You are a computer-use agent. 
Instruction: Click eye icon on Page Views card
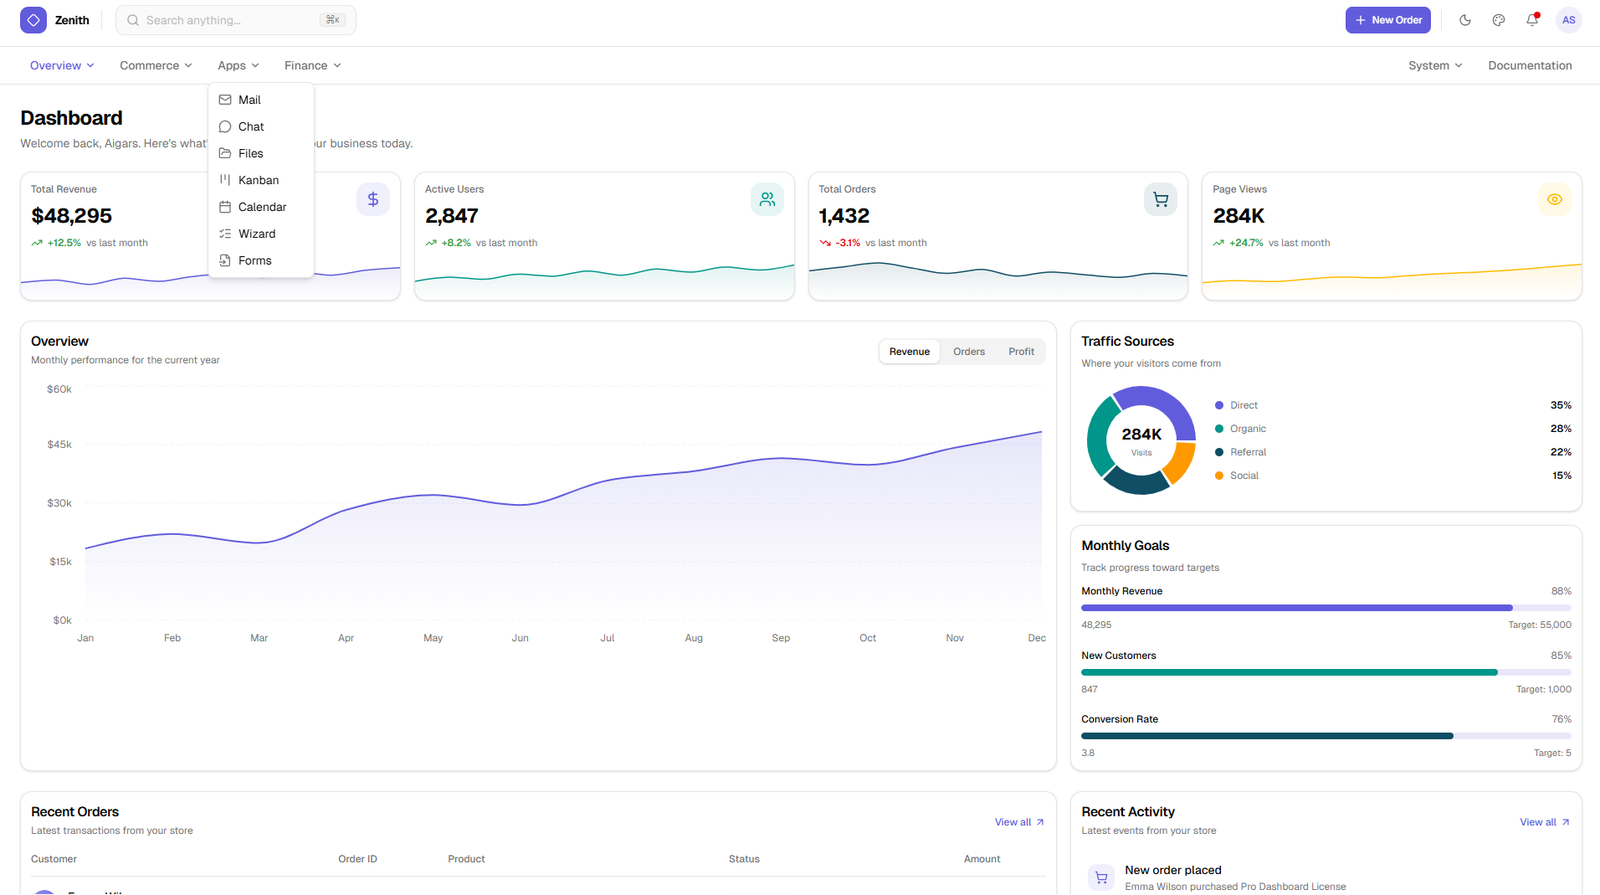(x=1554, y=199)
